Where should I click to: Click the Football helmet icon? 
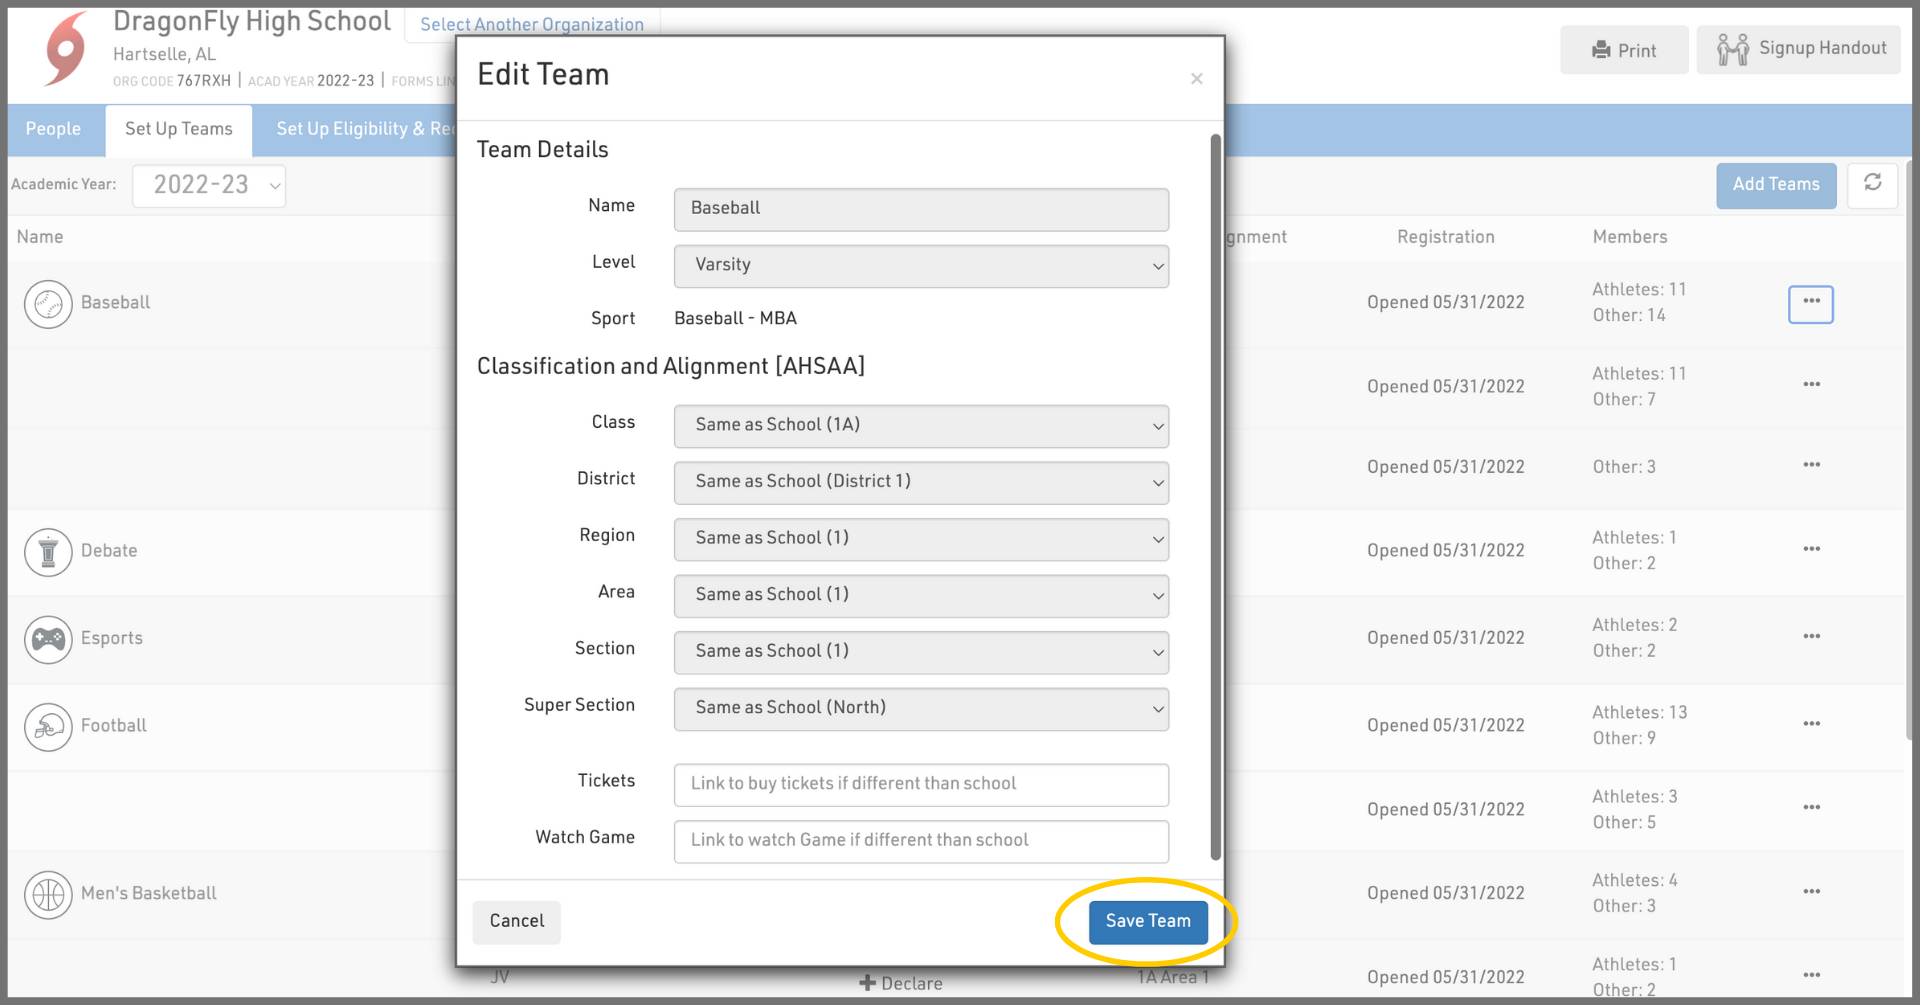48,727
